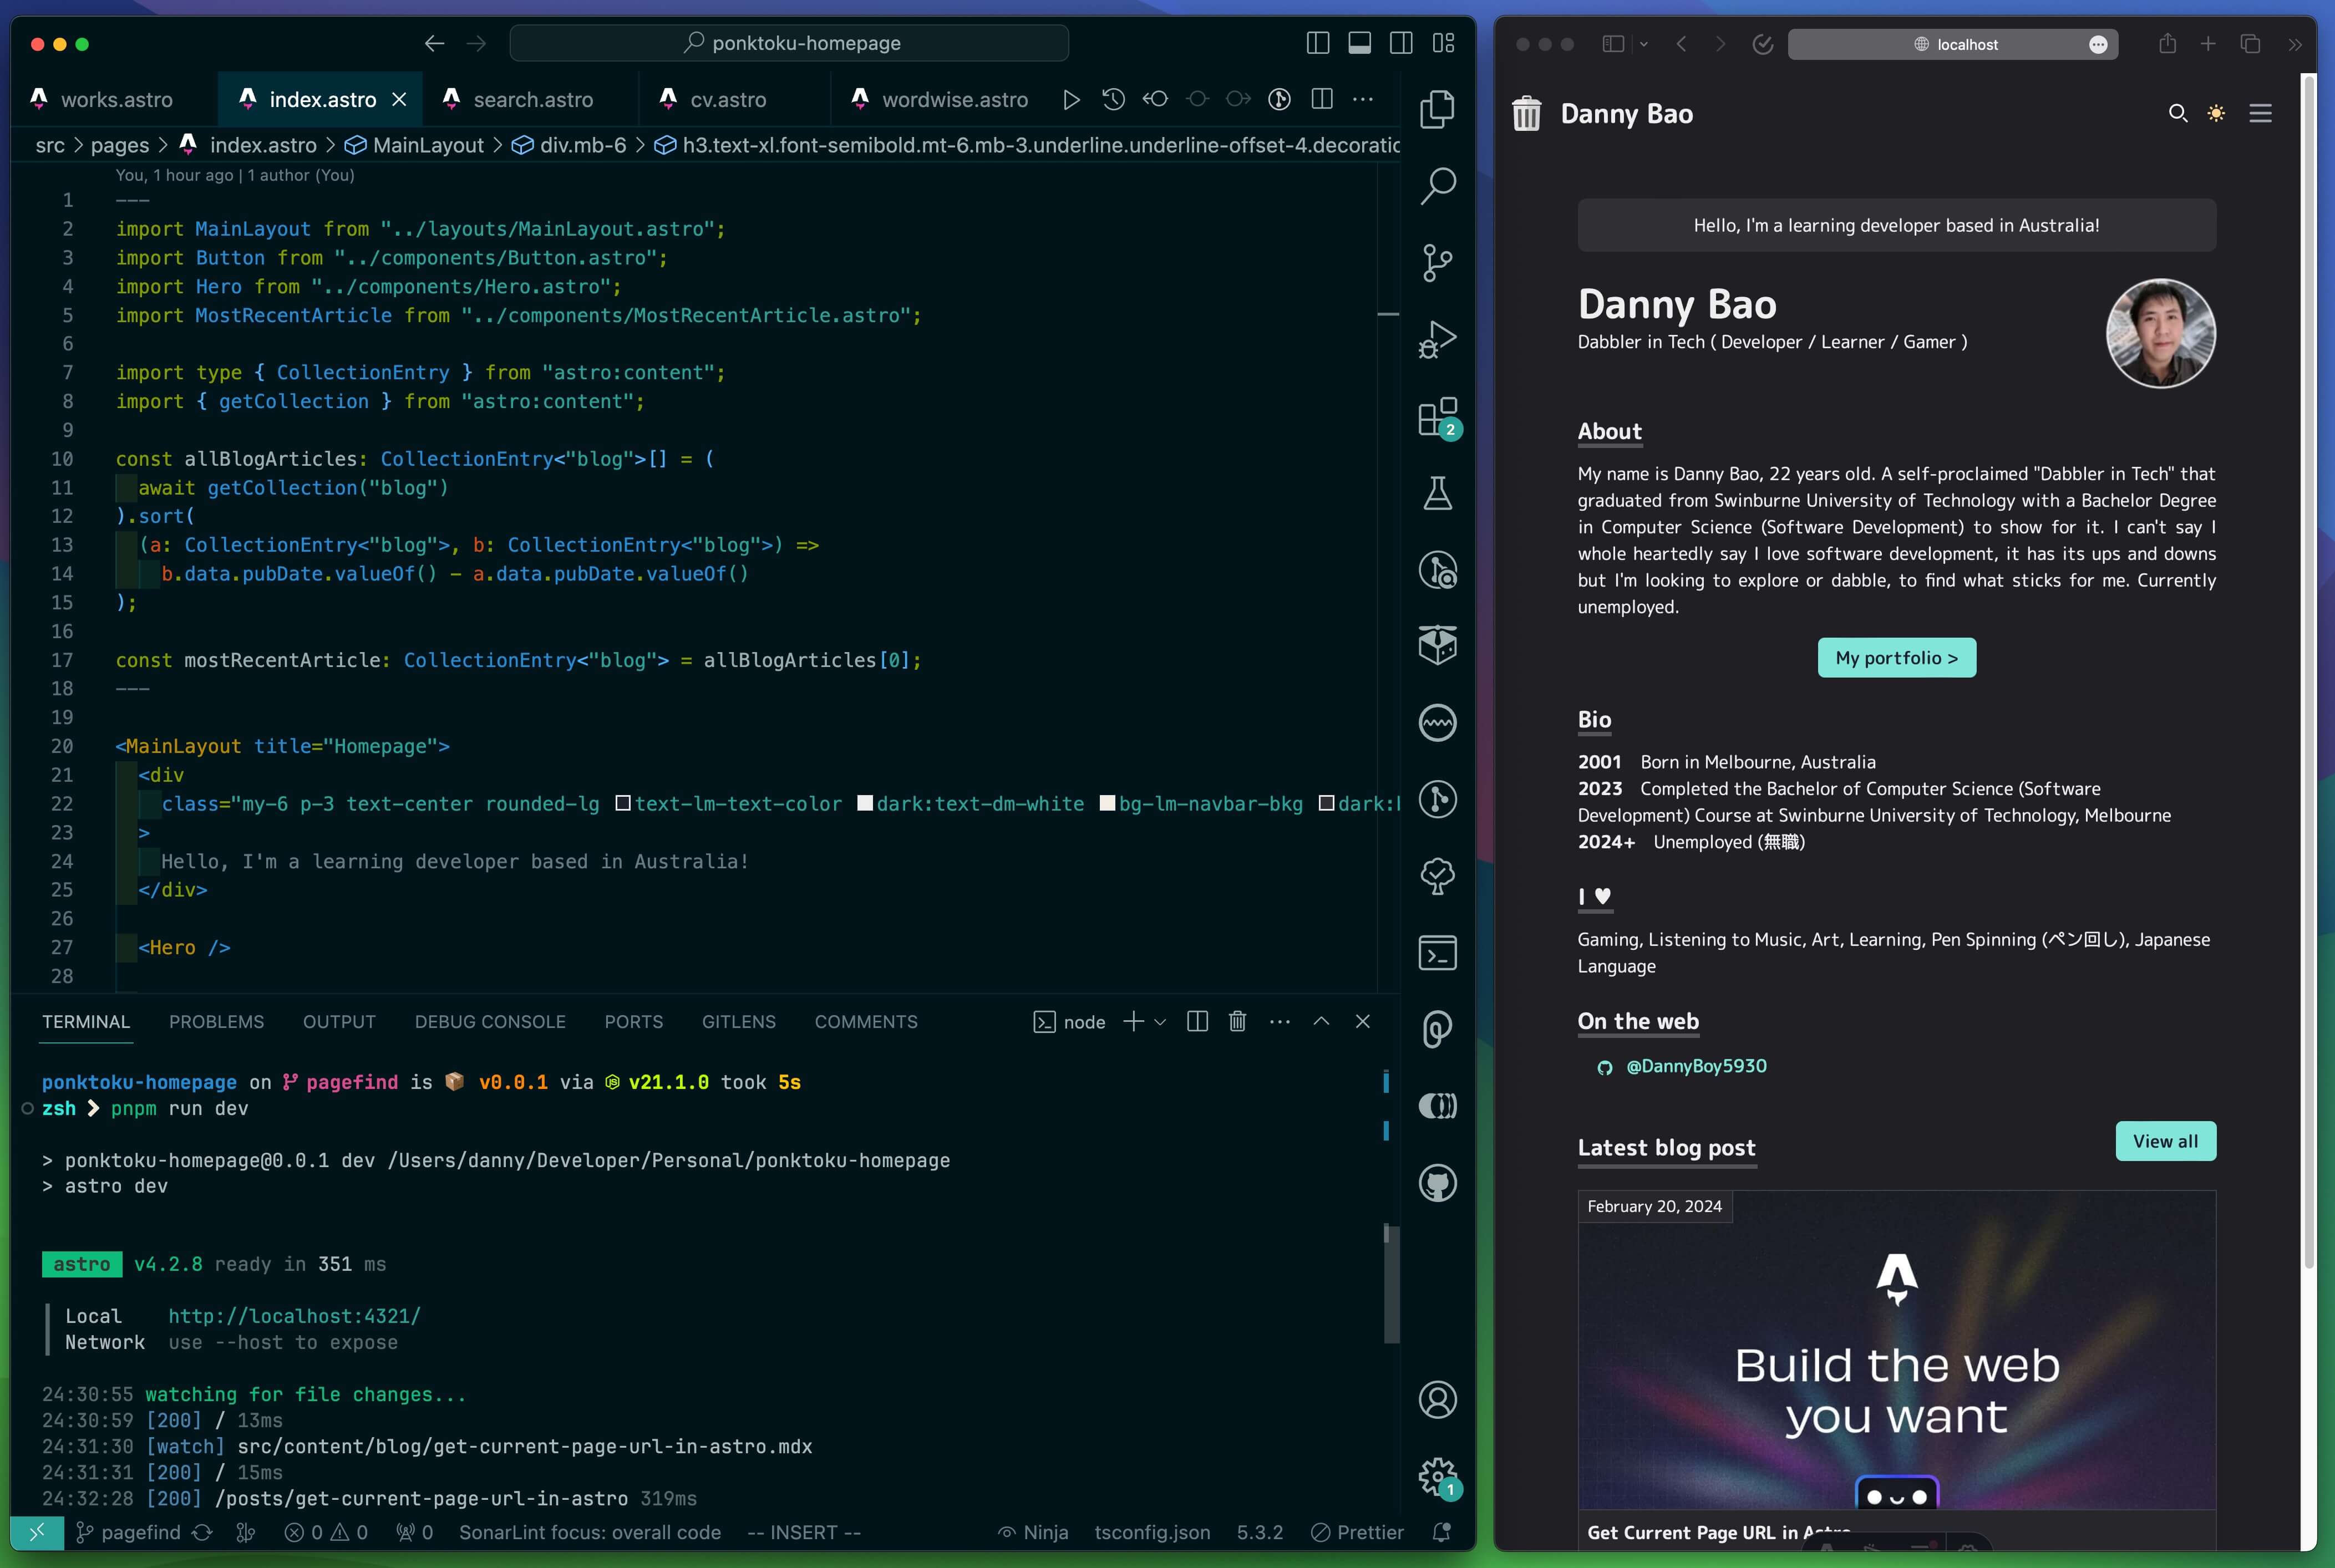Expand the MainLayout breadcrumb
2335x1568 pixels.
(x=415, y=145)
